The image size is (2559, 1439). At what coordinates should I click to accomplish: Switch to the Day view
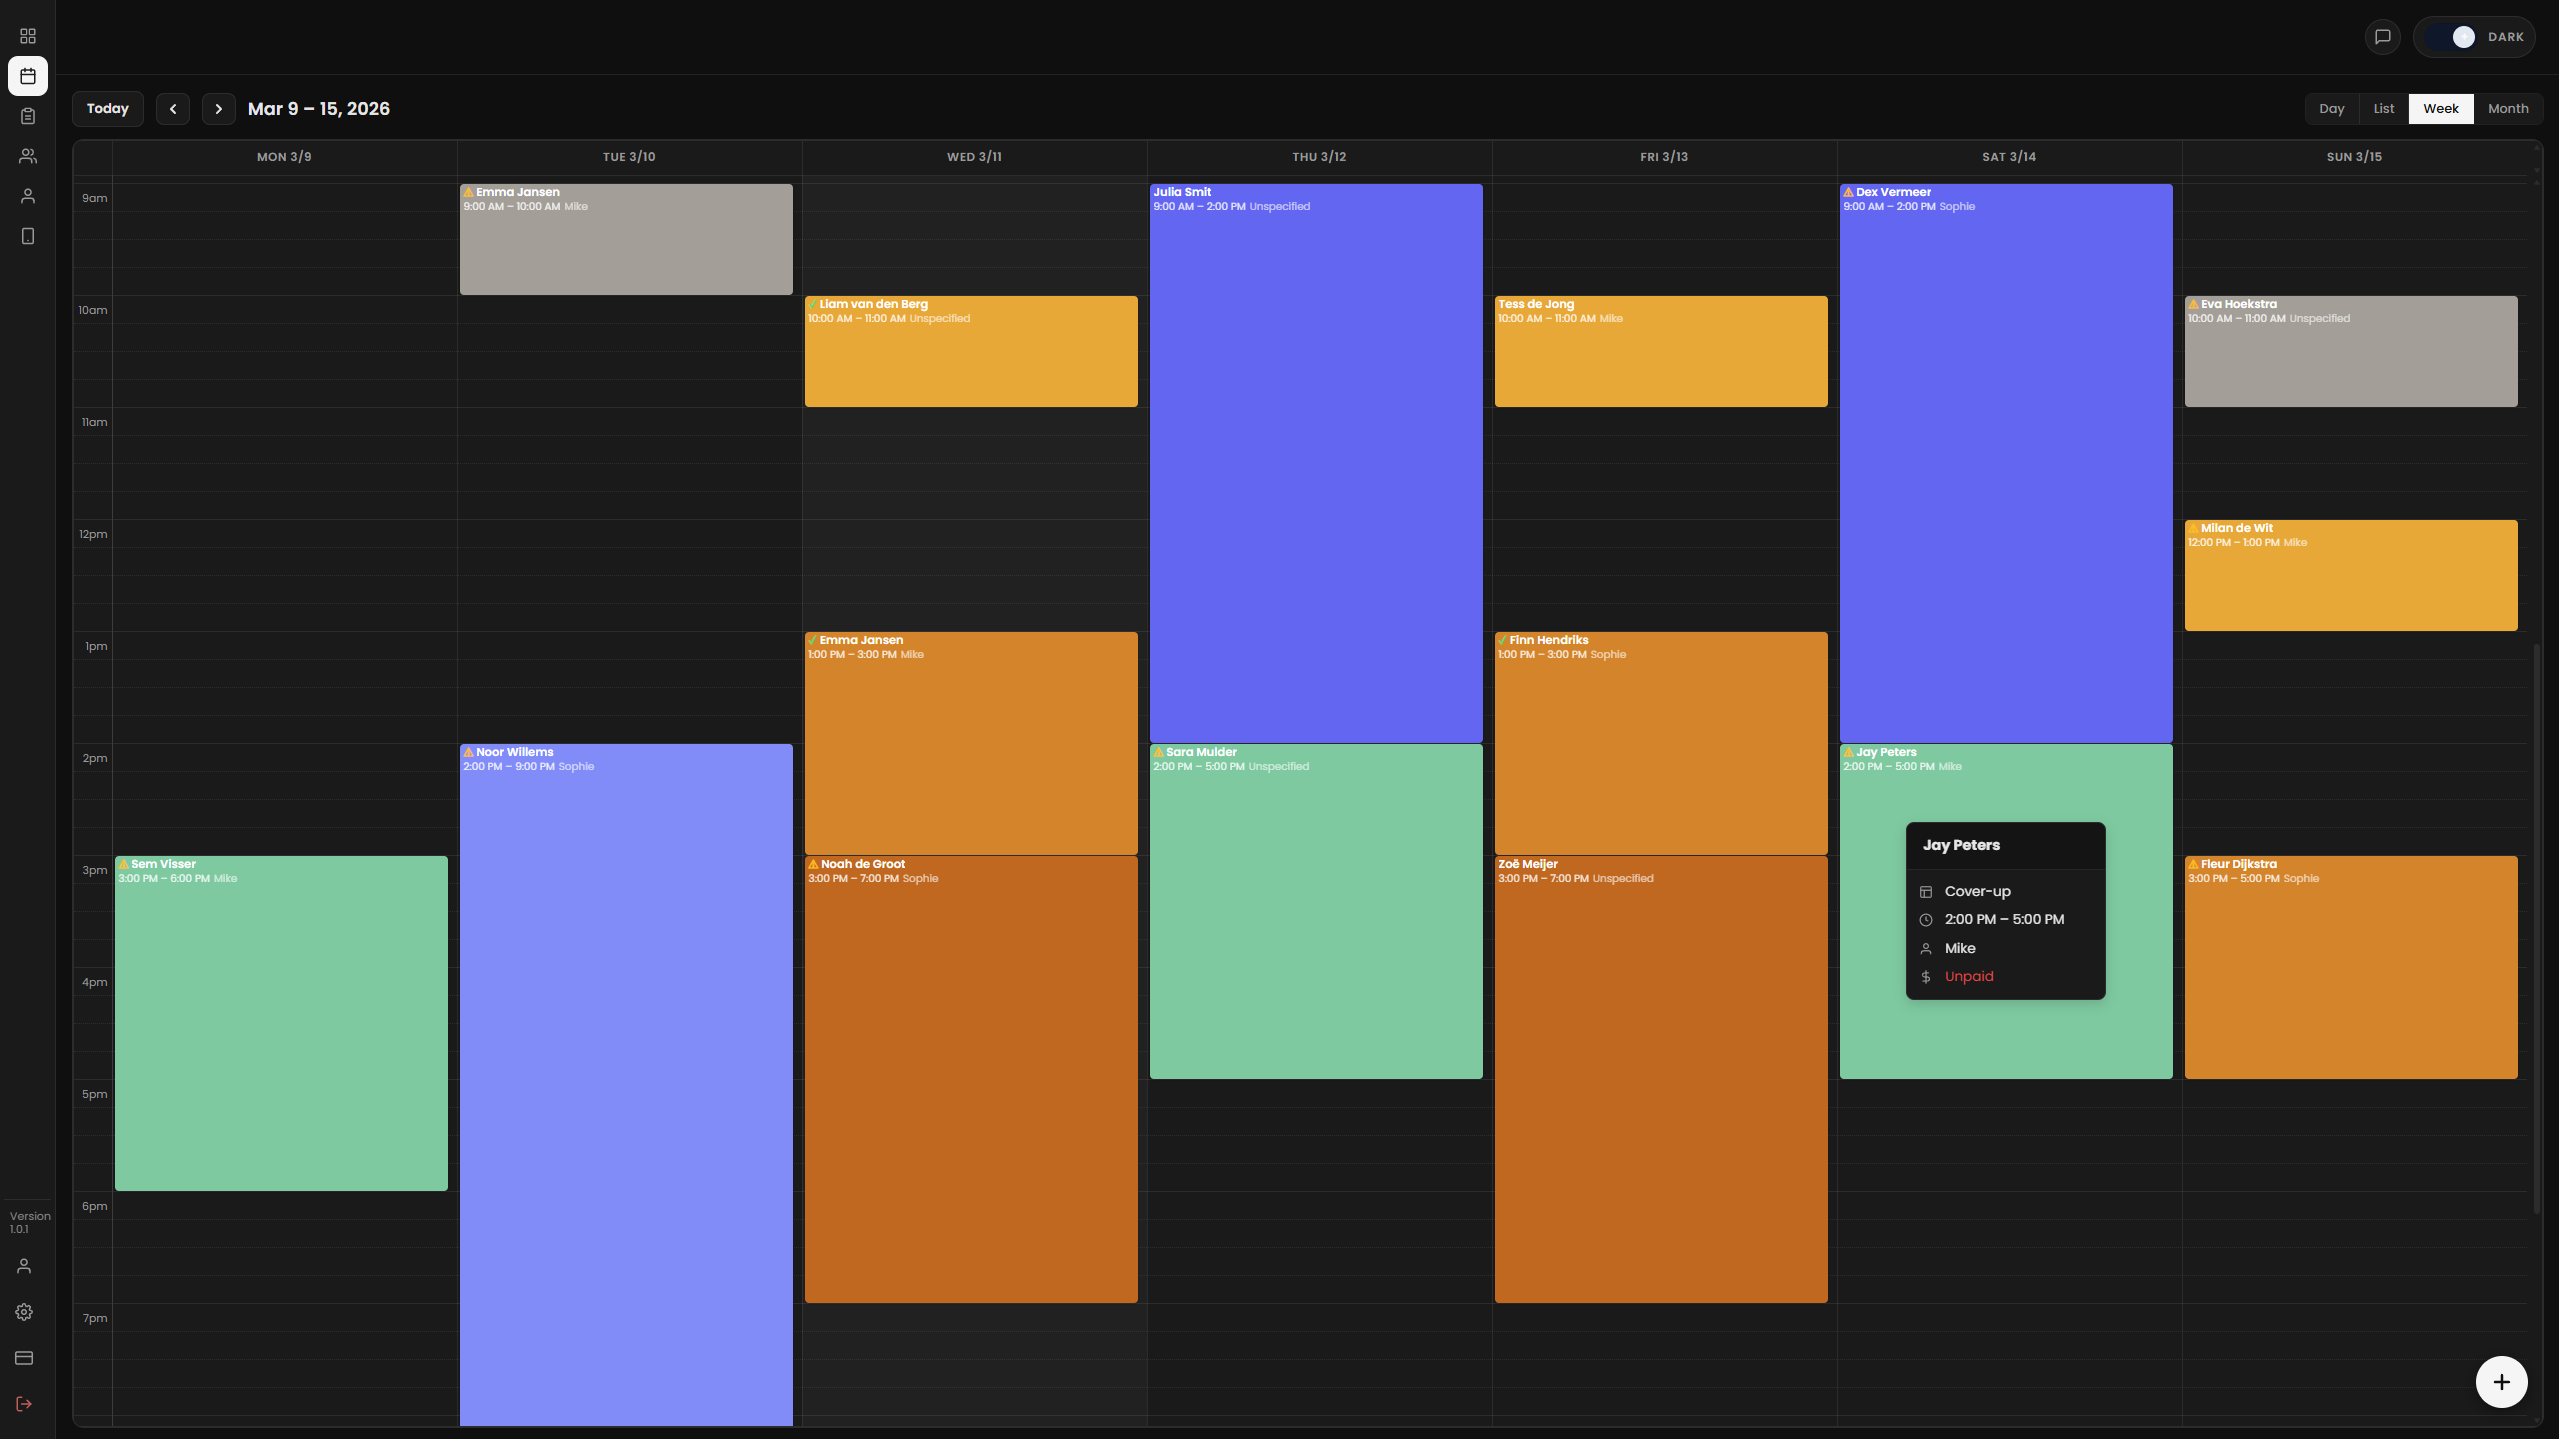tap(2330, 108)
